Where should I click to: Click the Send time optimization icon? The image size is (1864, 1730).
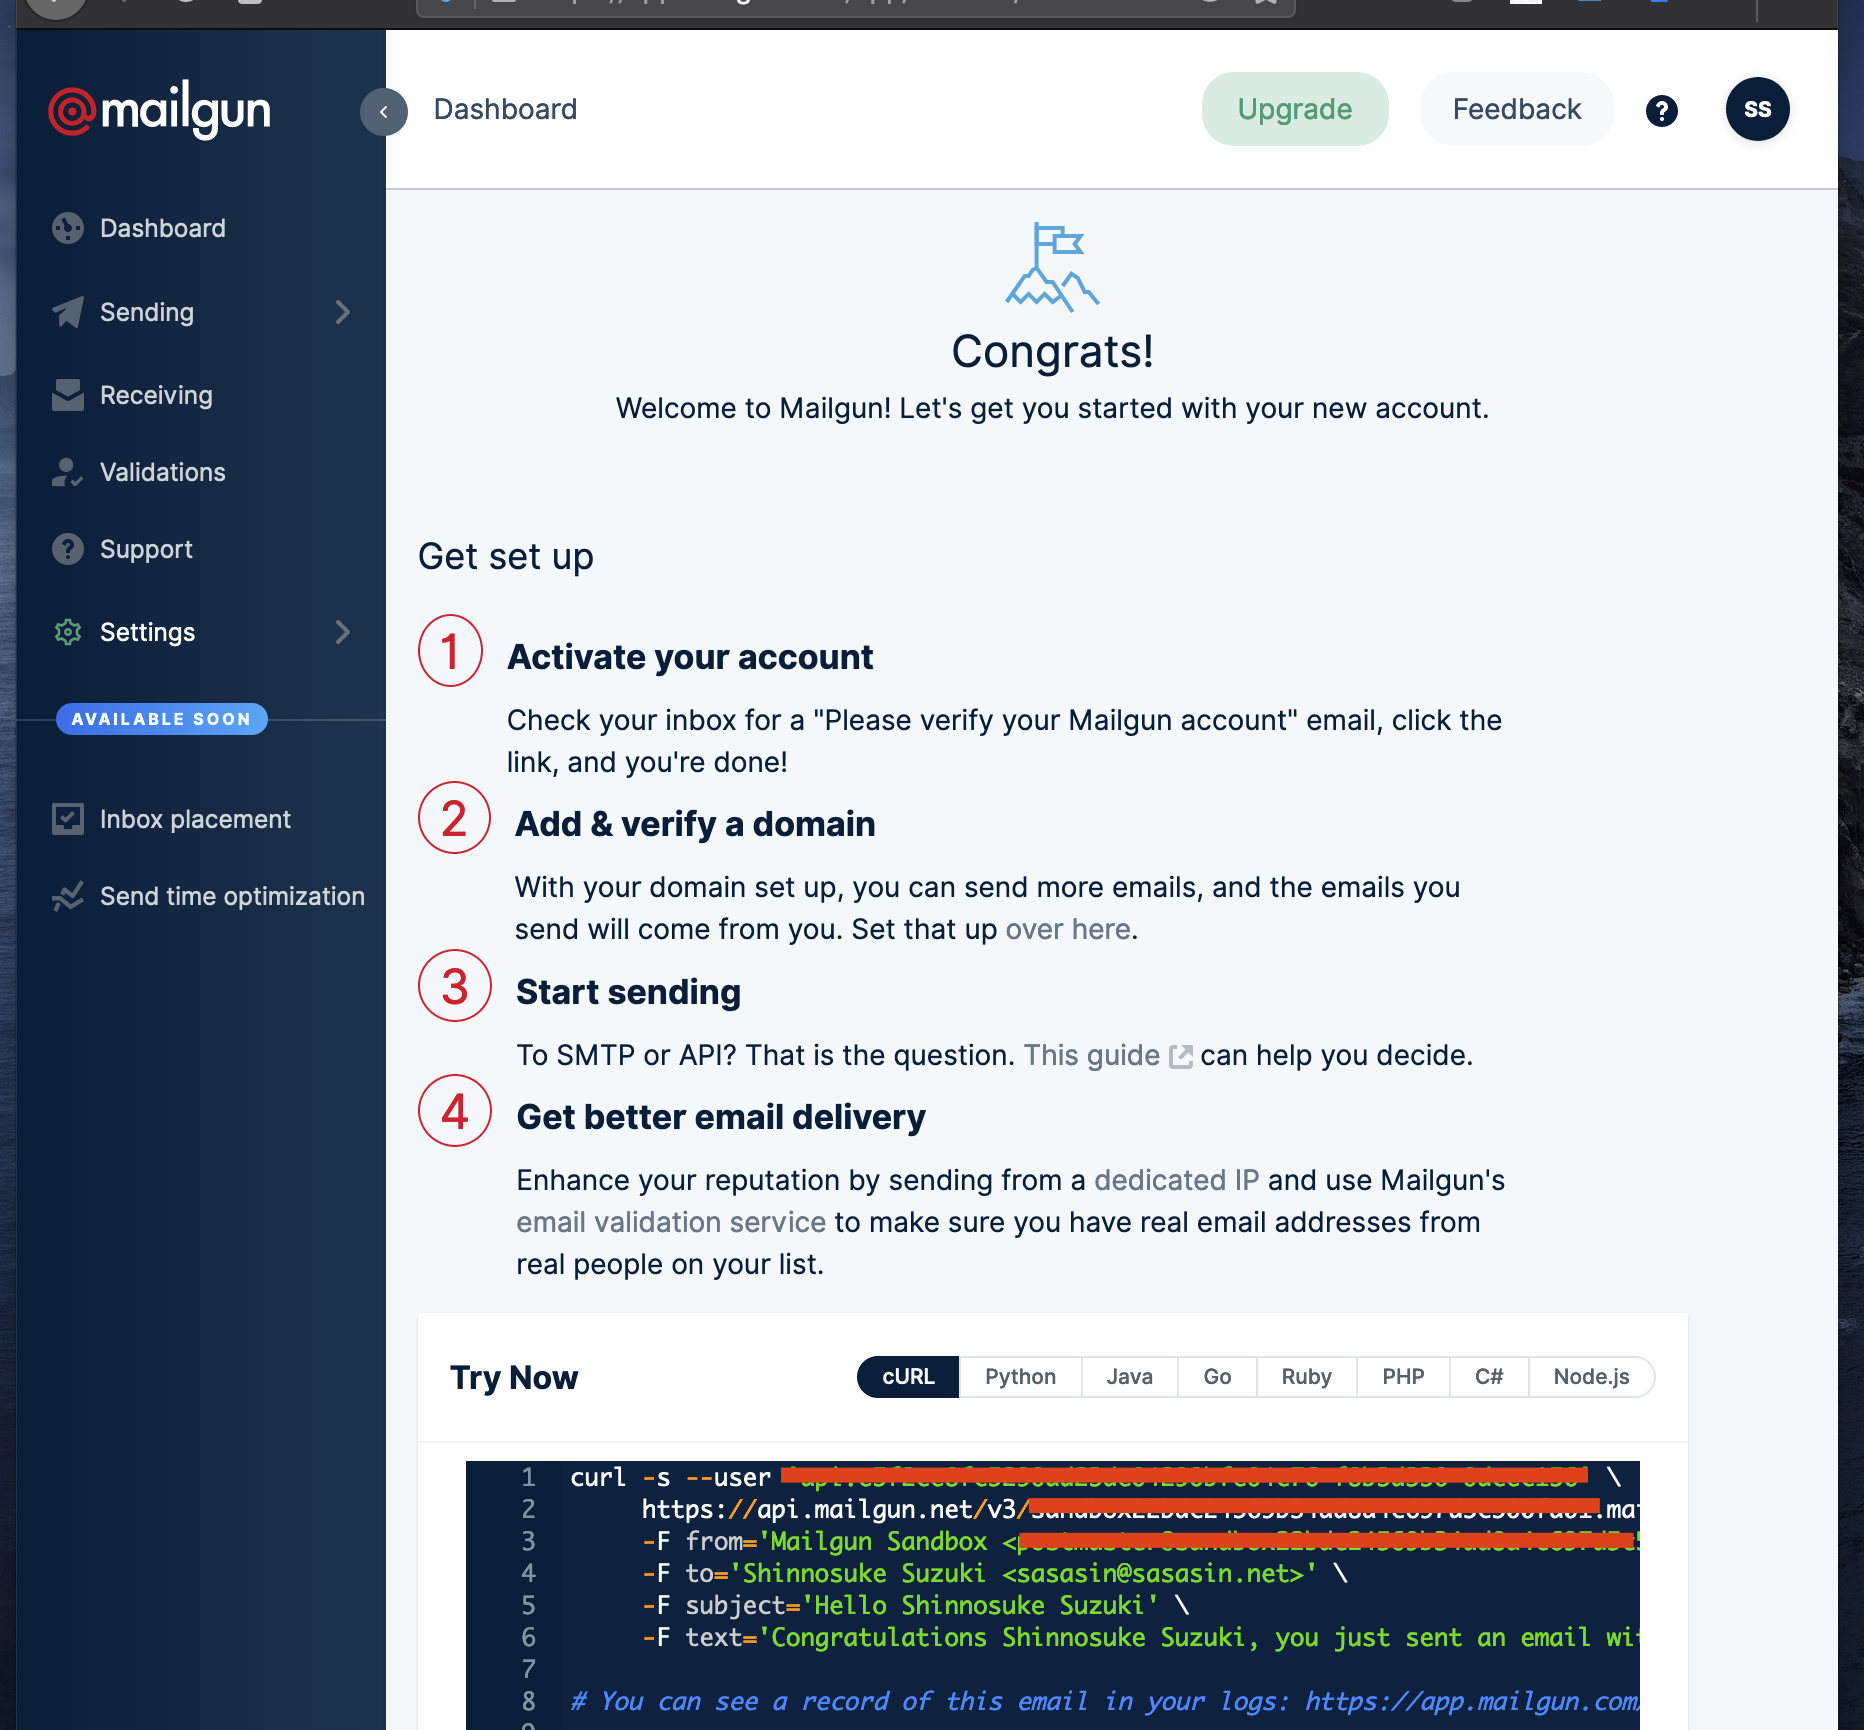[68, 896]
